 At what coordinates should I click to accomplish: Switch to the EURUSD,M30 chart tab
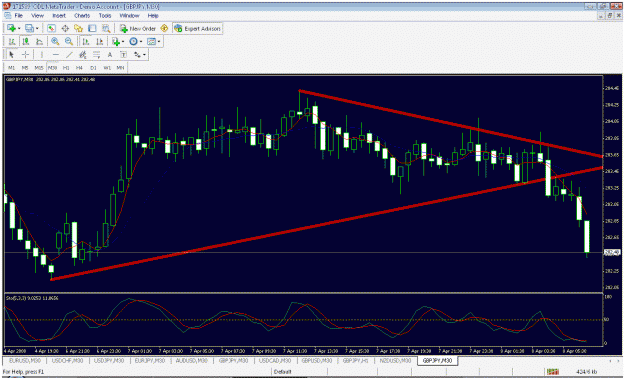(25, 360)
